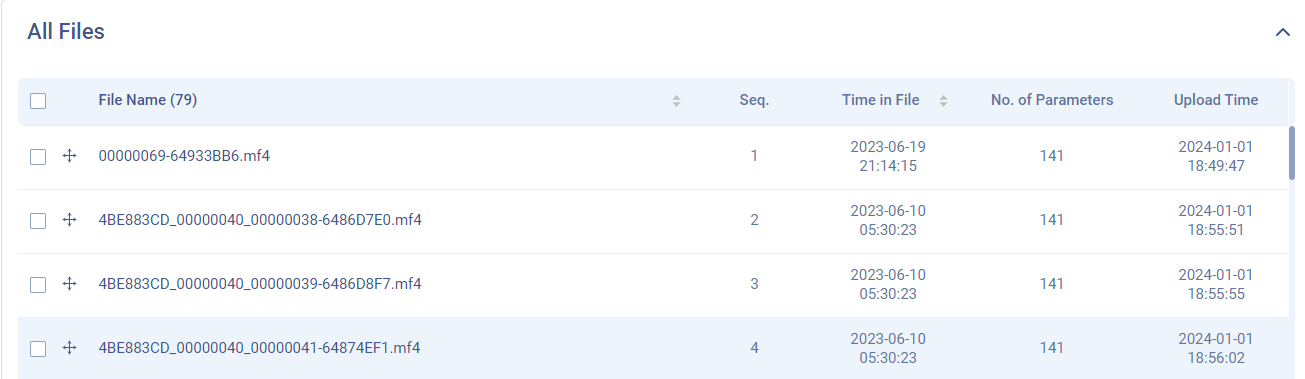Sort by Time in File arrows icon
The height and width of the screenshot is (379, 1305).
tap(943, 101)
